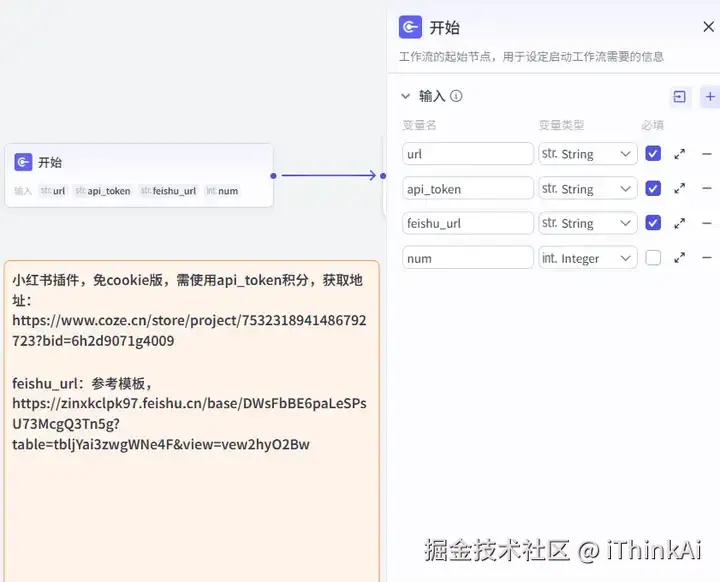
Task: Click the 小红书插件 note text line
Action: pos(187,290)
